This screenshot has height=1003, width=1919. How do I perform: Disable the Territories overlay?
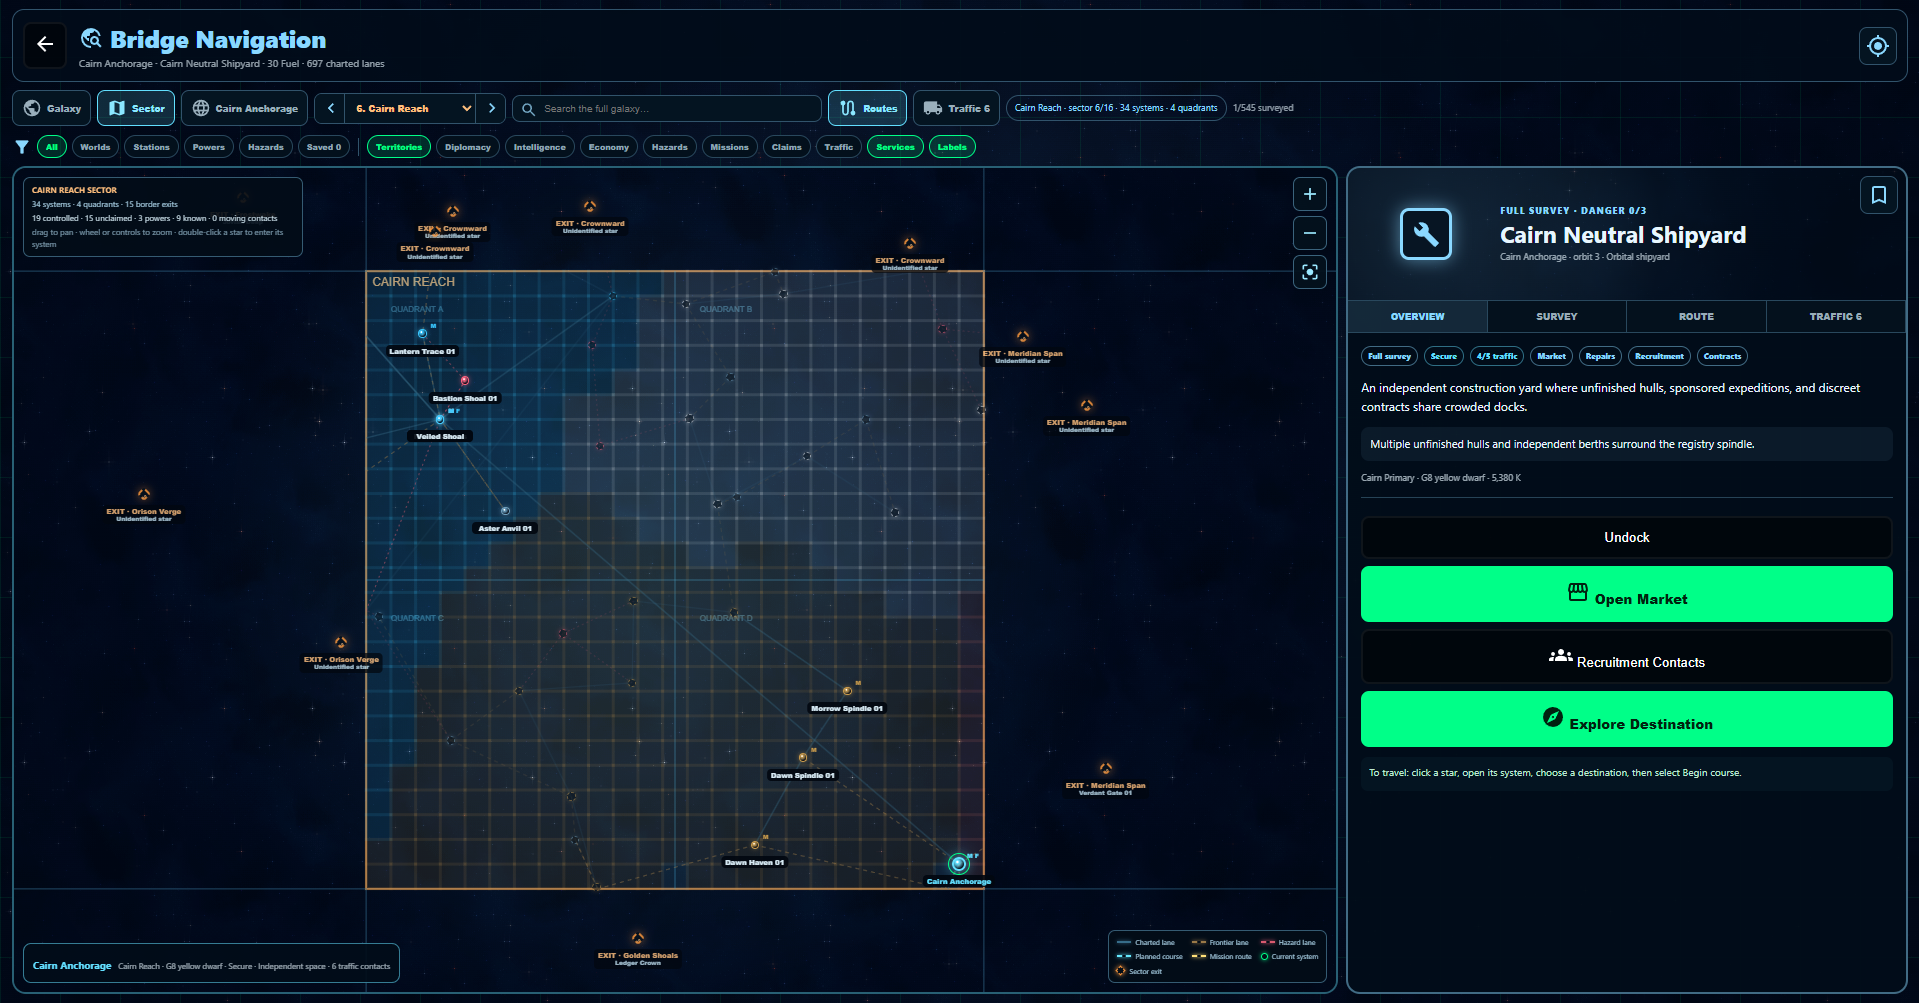pyautogui.click(x=399, y=147)
